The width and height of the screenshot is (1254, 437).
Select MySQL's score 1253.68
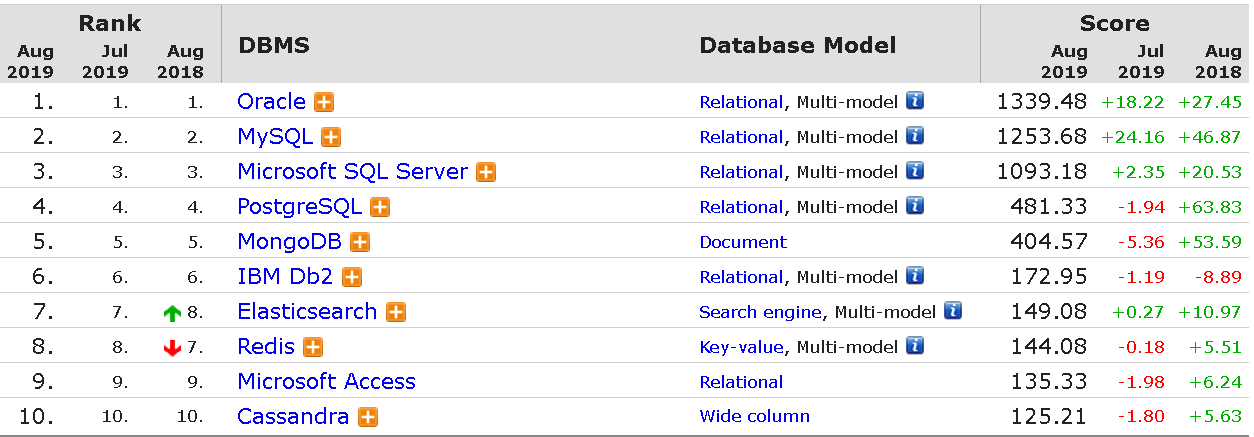point(1041,137)
